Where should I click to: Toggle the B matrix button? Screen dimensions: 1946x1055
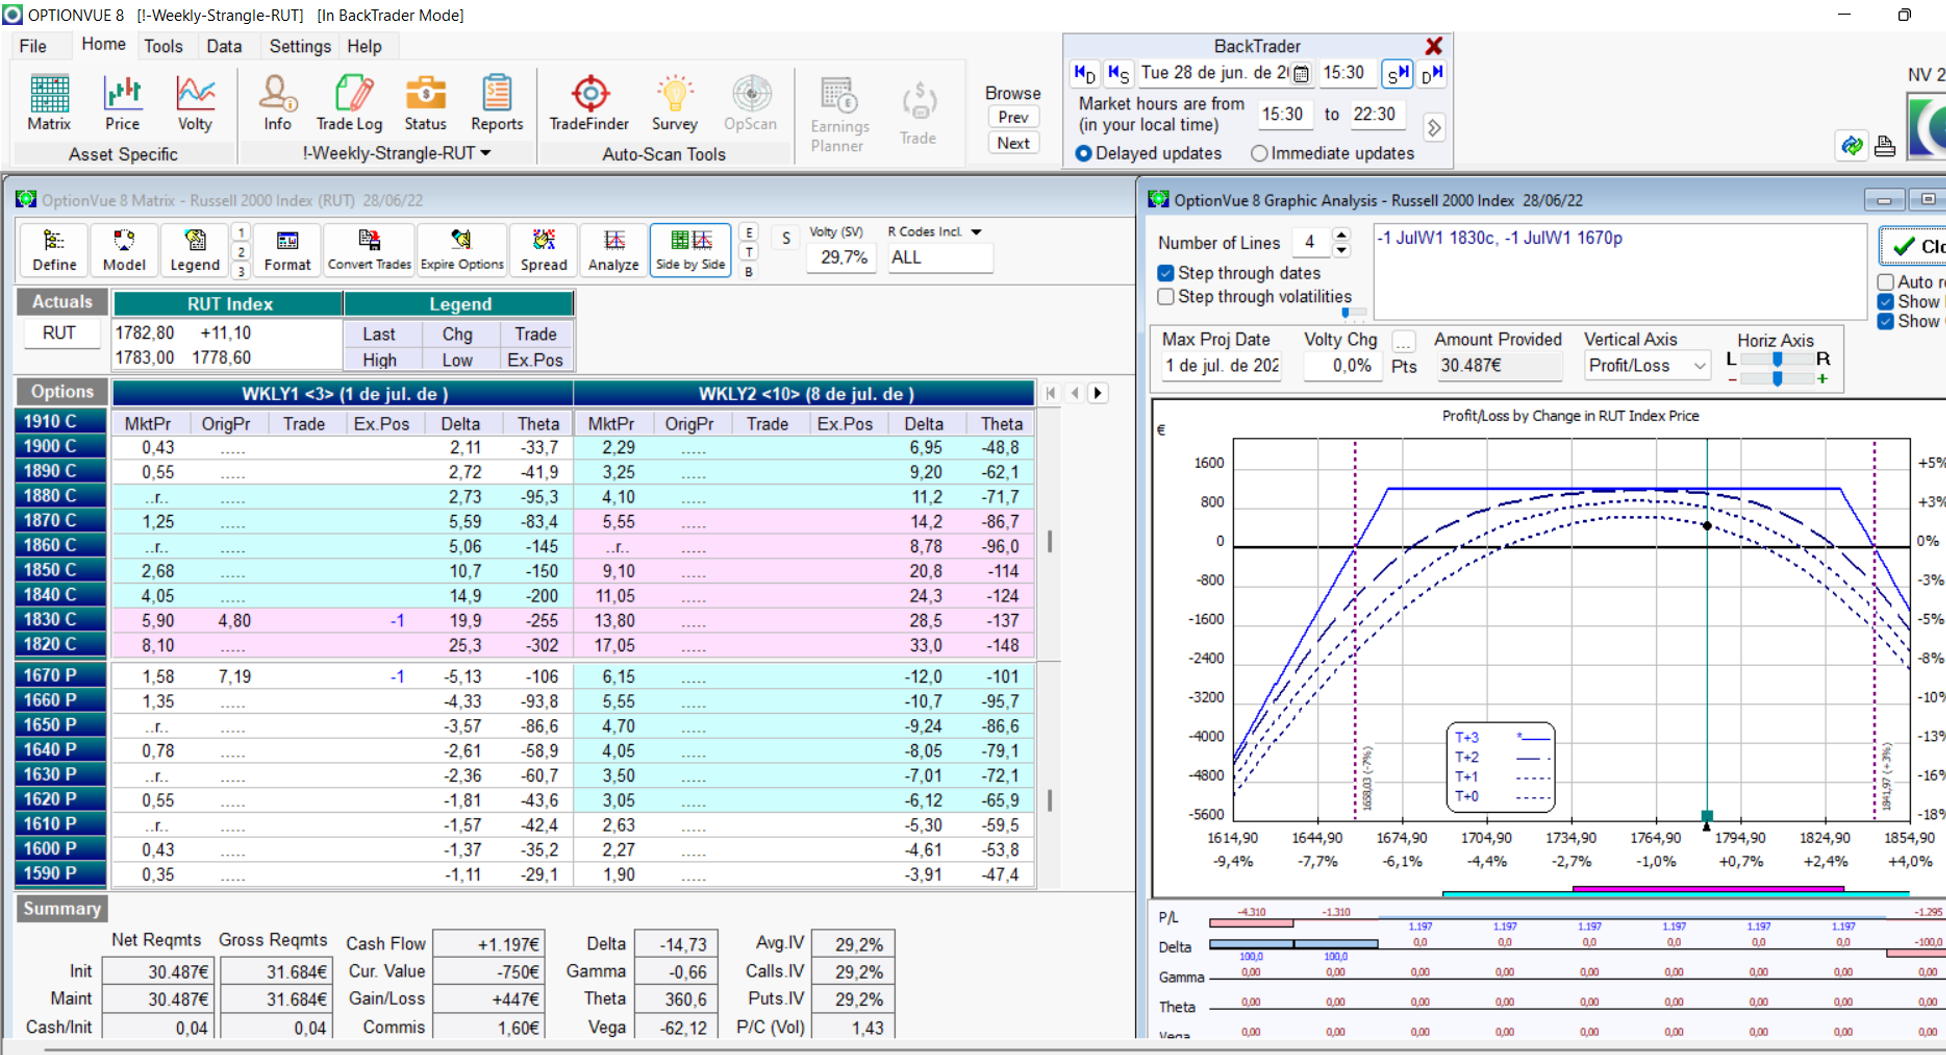coord(749,271)
